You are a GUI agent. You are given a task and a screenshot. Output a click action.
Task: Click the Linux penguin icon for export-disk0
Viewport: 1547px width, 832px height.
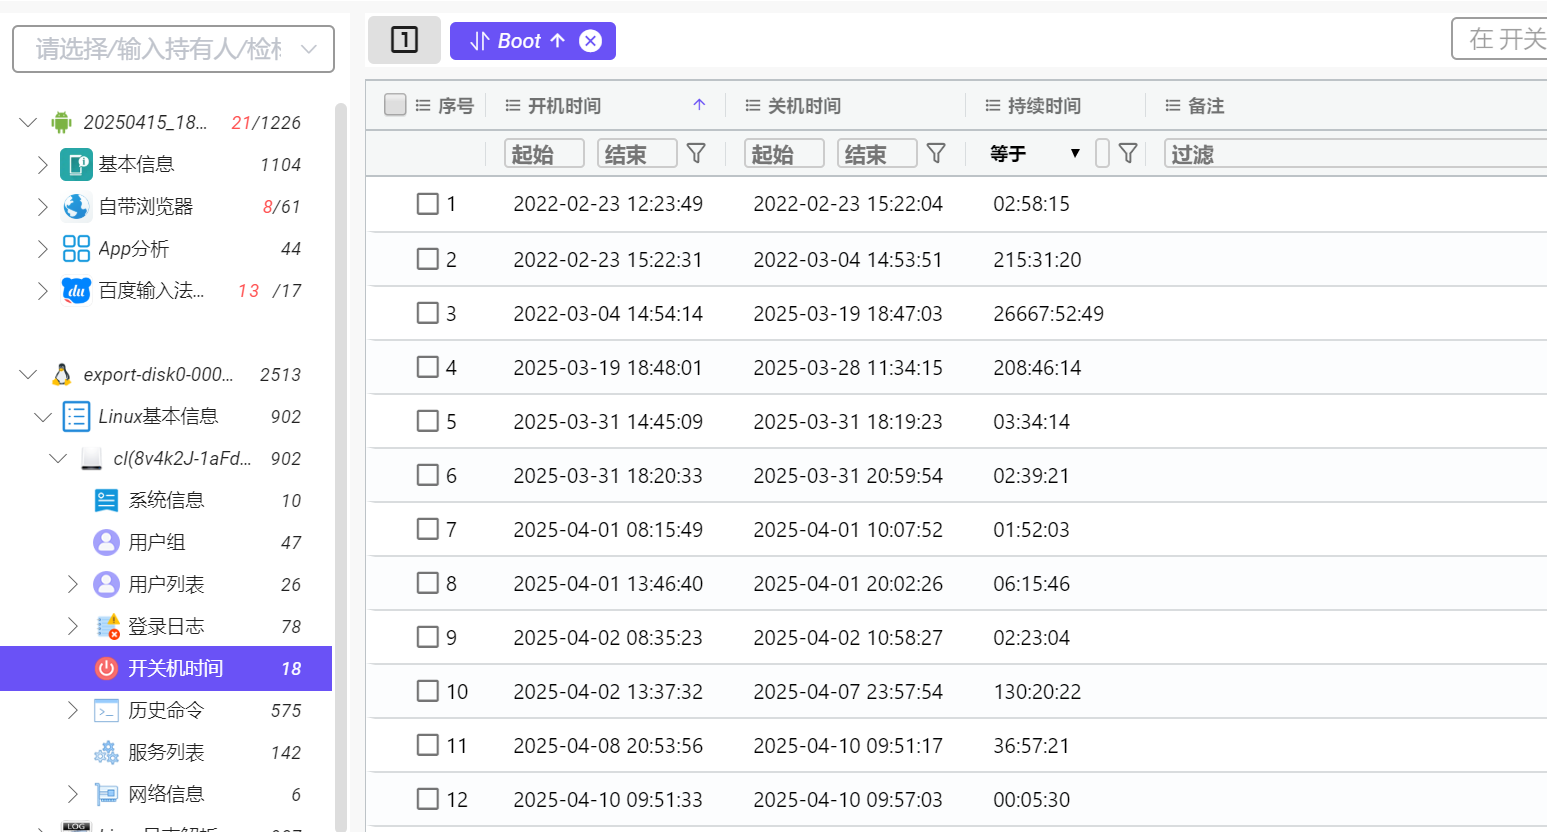pos(61,374)
